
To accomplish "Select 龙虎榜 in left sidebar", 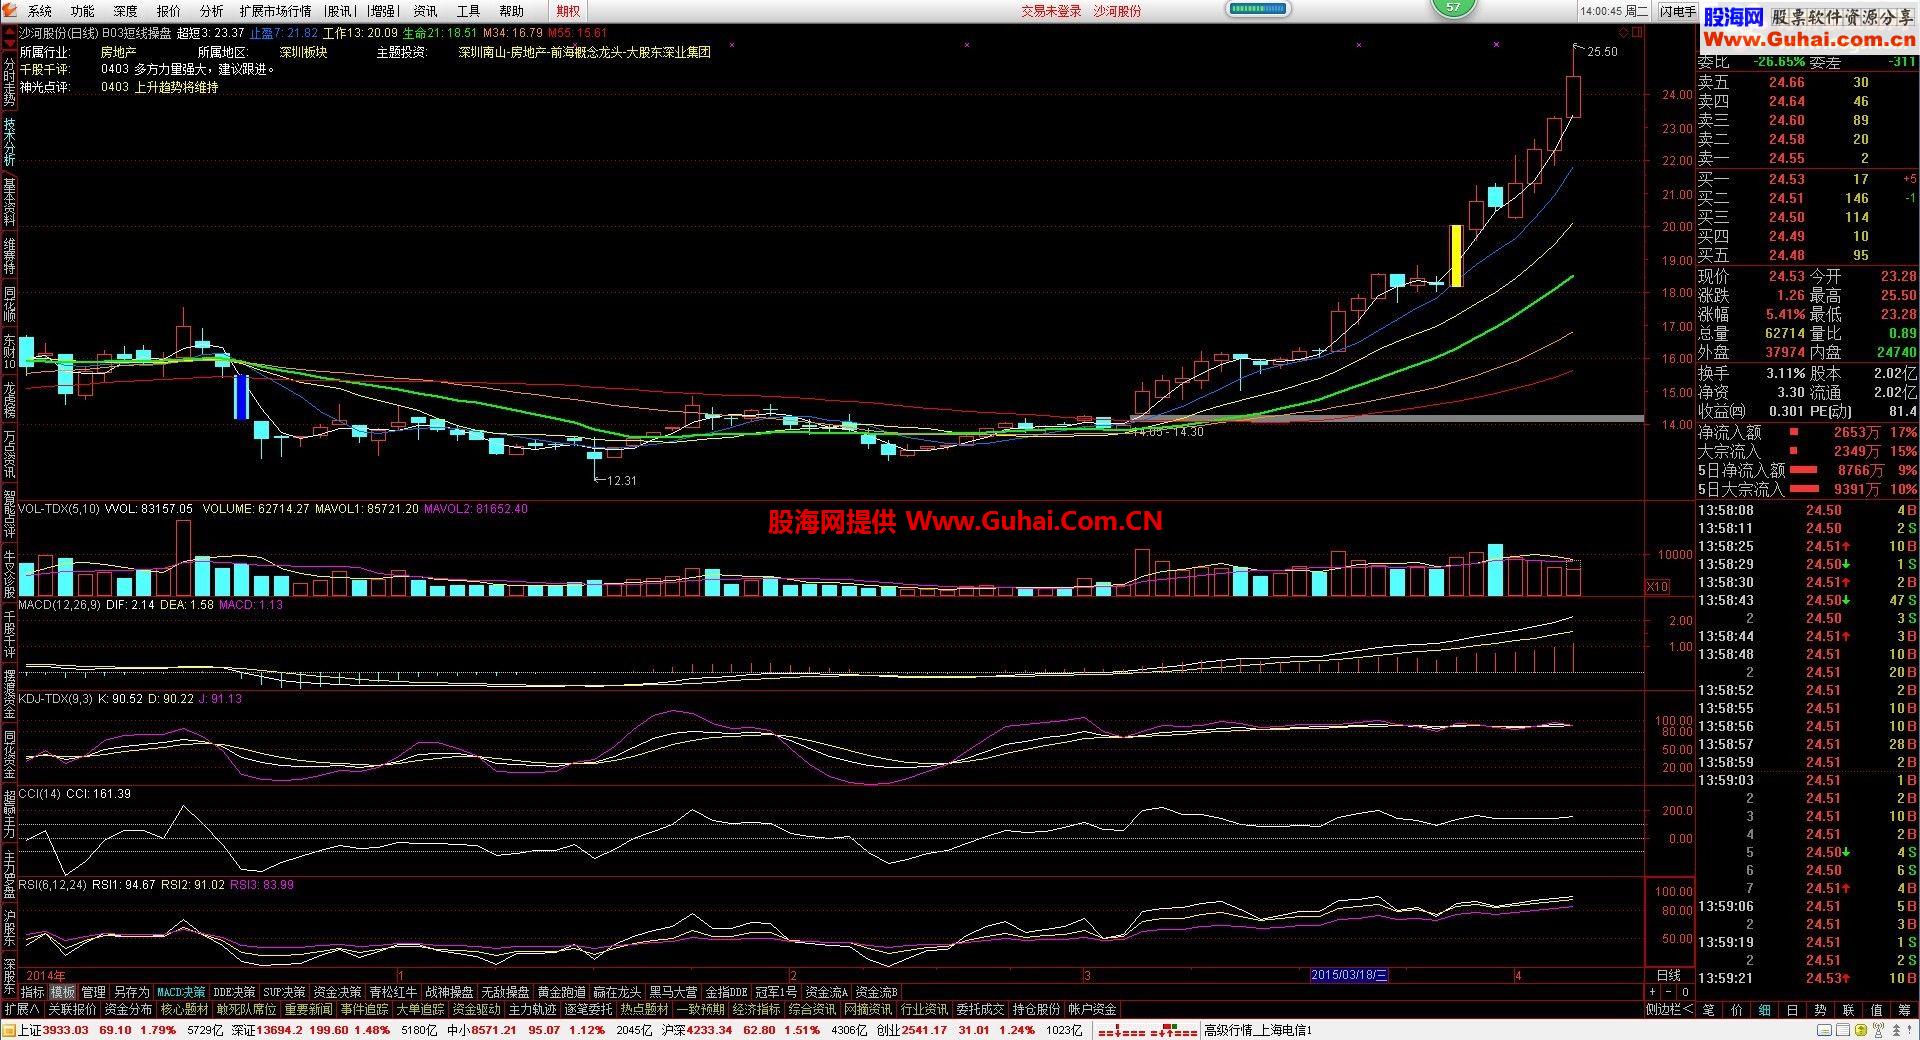I will click(x=9, y=398).
